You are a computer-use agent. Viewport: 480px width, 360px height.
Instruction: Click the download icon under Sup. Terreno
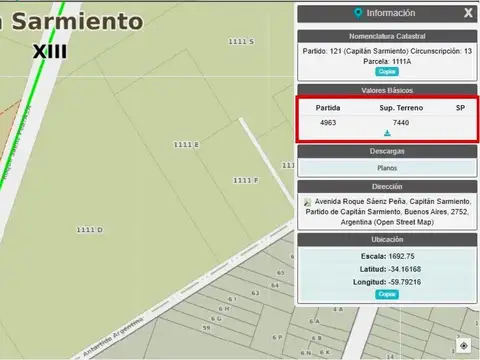tap(387, 133)
